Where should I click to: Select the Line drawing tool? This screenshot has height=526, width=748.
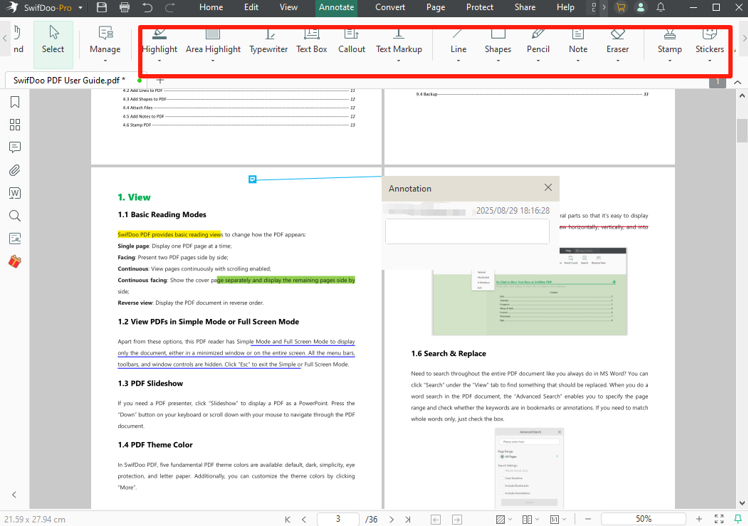458,44
